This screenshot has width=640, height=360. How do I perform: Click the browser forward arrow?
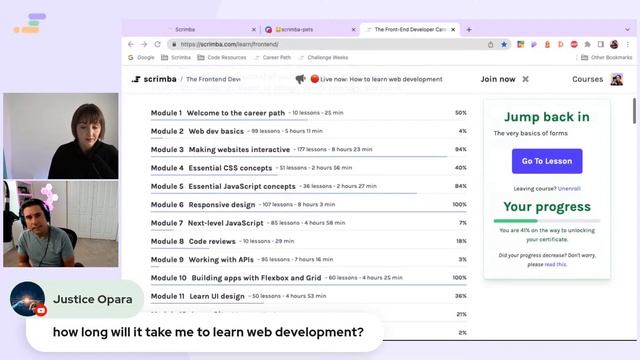pyautogui.click(x=144, y=44)
